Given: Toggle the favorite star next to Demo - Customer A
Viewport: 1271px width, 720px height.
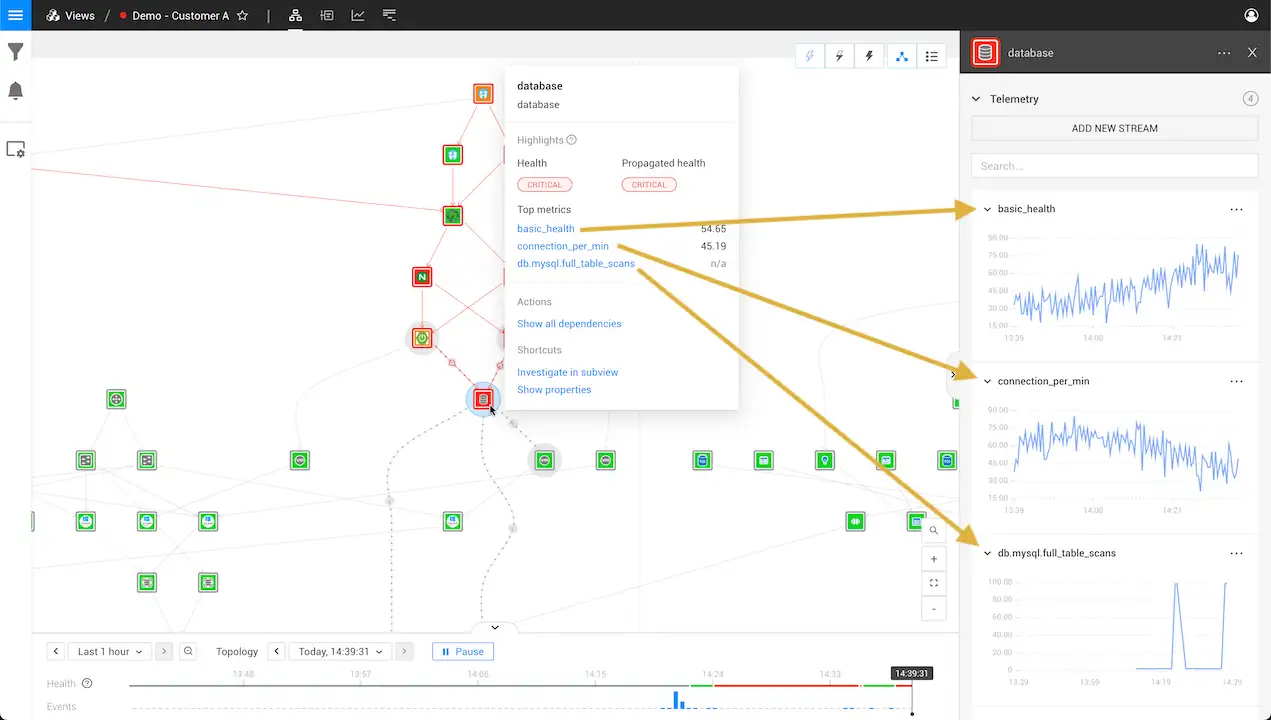Looking at the screenshot, I should click(241, 15).
